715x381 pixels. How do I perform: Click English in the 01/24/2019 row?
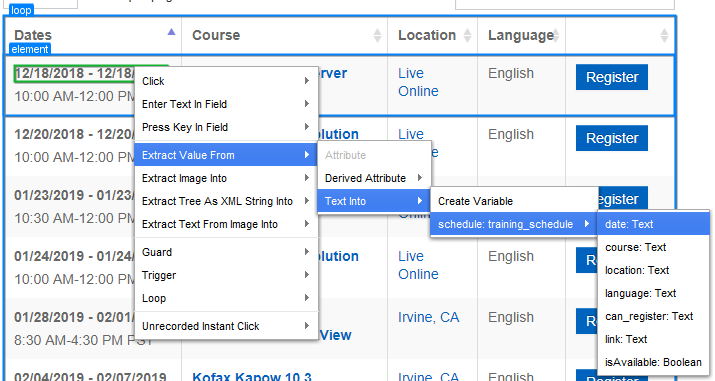(x=511, y=257)
